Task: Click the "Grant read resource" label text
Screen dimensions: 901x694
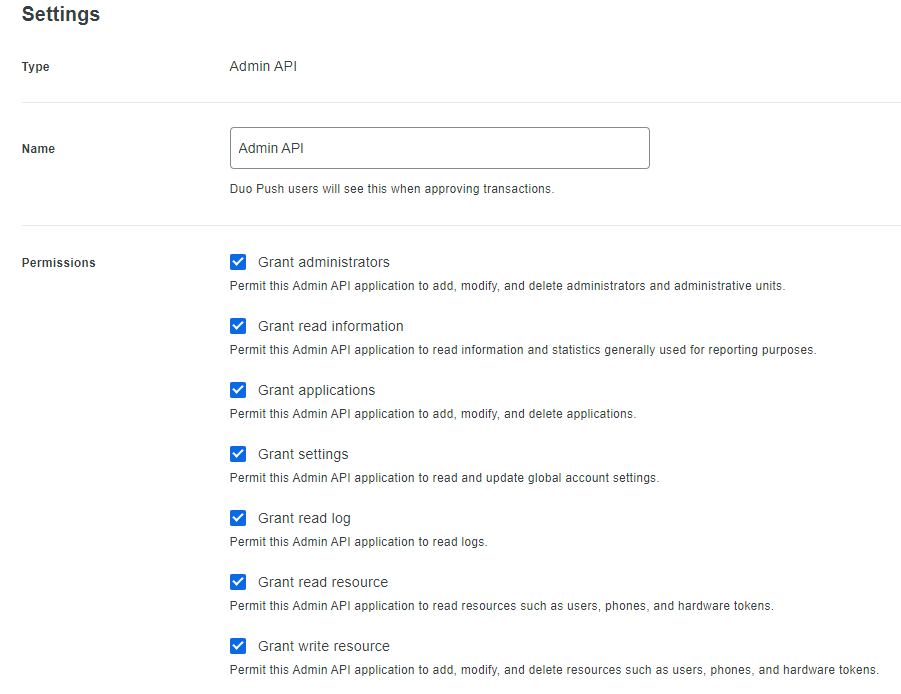Action: tap(322, 582)
